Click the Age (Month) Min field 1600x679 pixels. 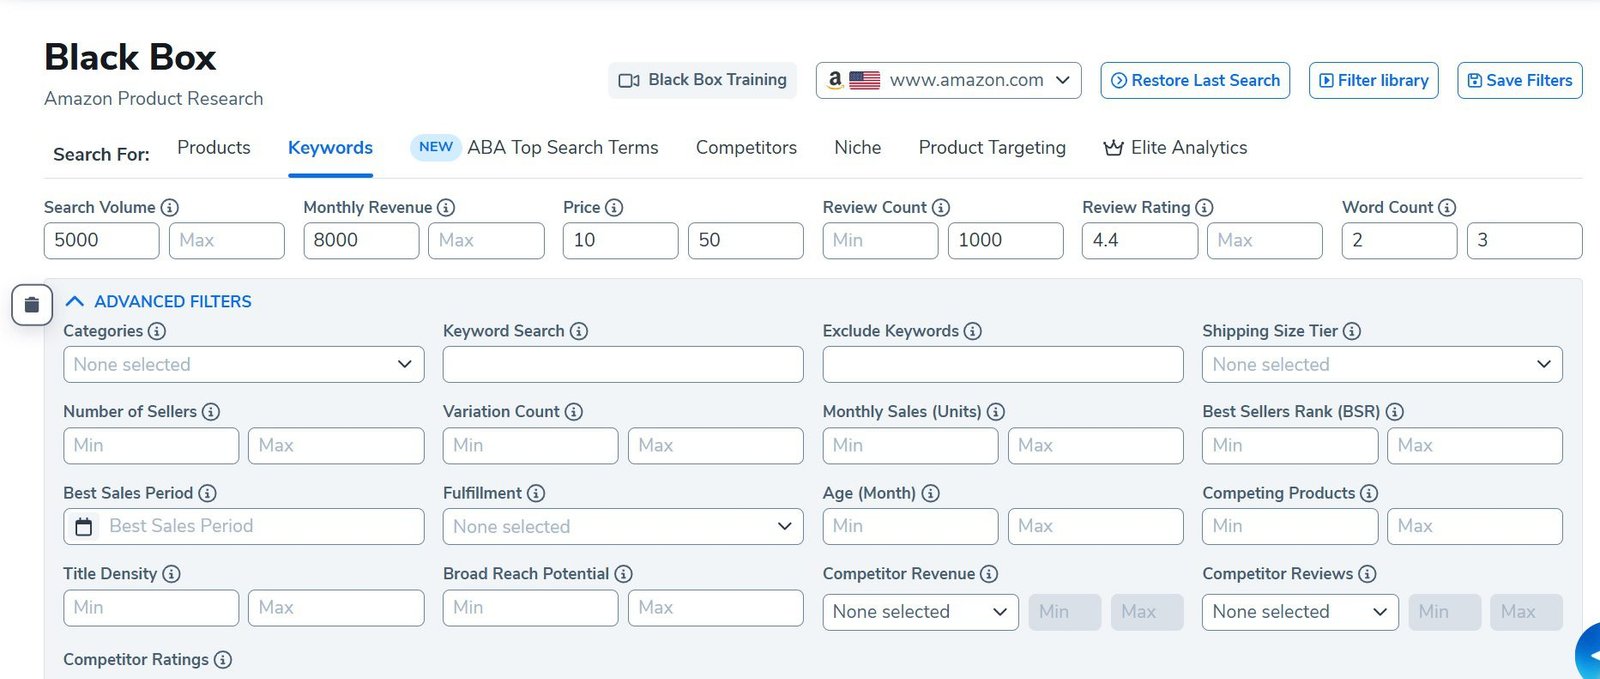click(910, 527)
